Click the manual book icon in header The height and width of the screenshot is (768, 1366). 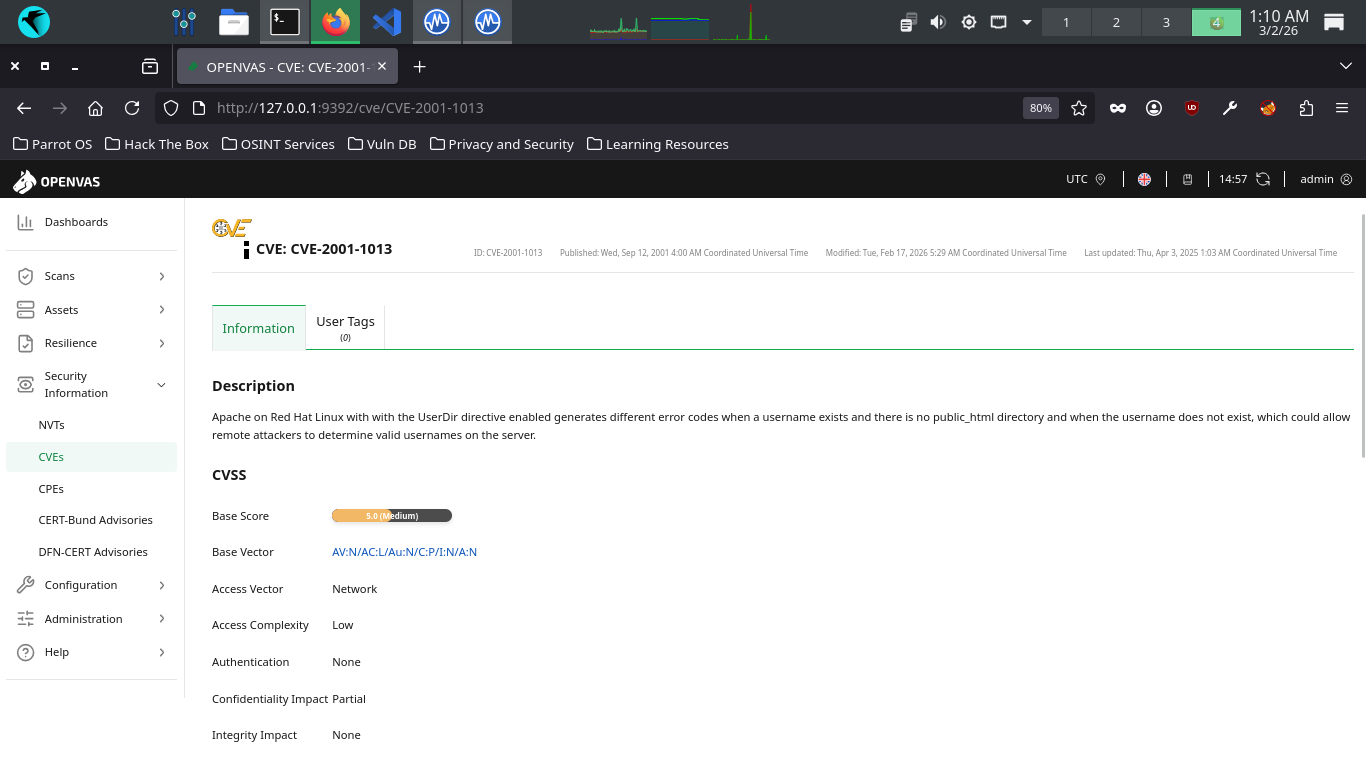pyautogui.click(x=1187, y=179)
